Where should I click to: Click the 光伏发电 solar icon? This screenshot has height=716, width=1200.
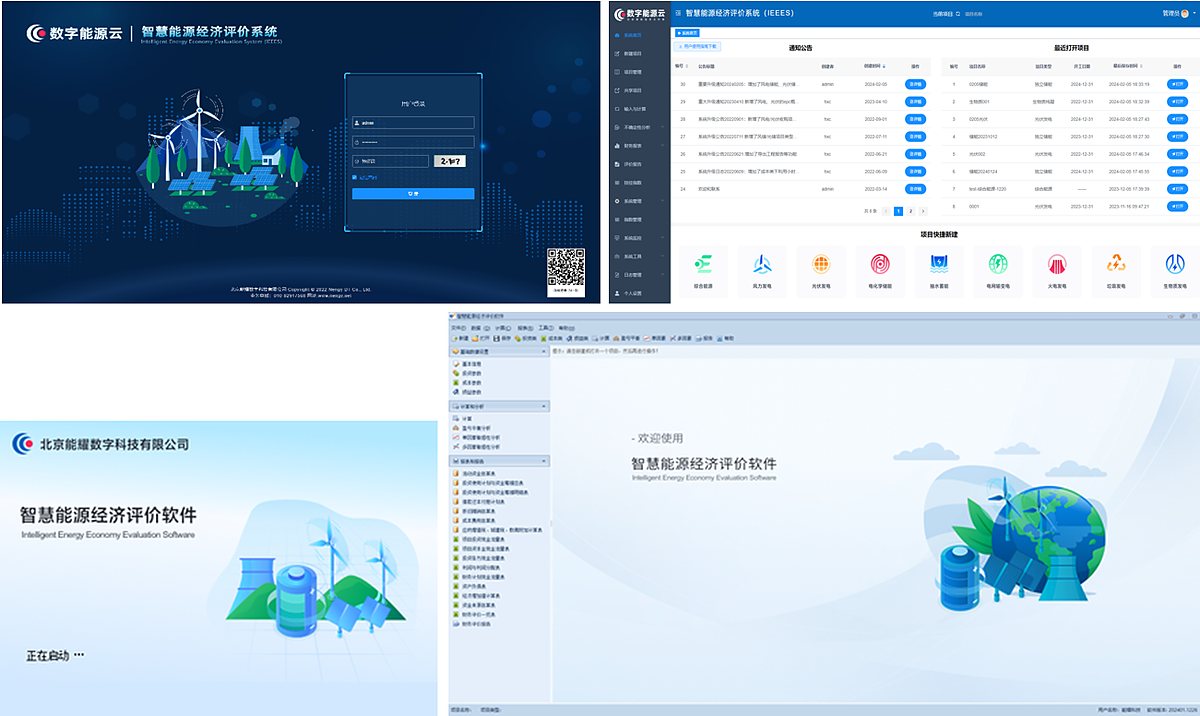coord(821,264)
